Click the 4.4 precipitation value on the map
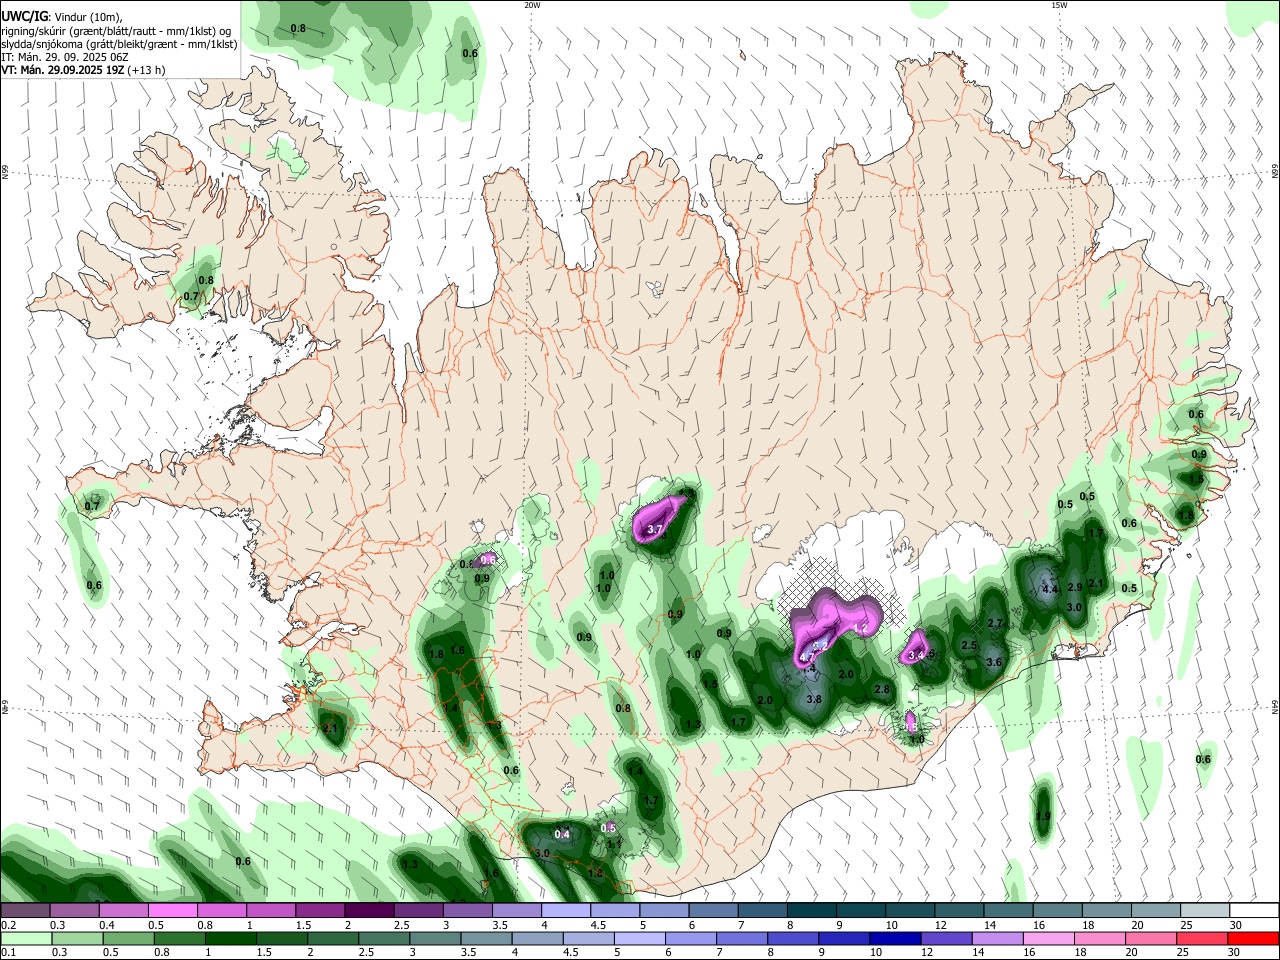 point(1050,589)
